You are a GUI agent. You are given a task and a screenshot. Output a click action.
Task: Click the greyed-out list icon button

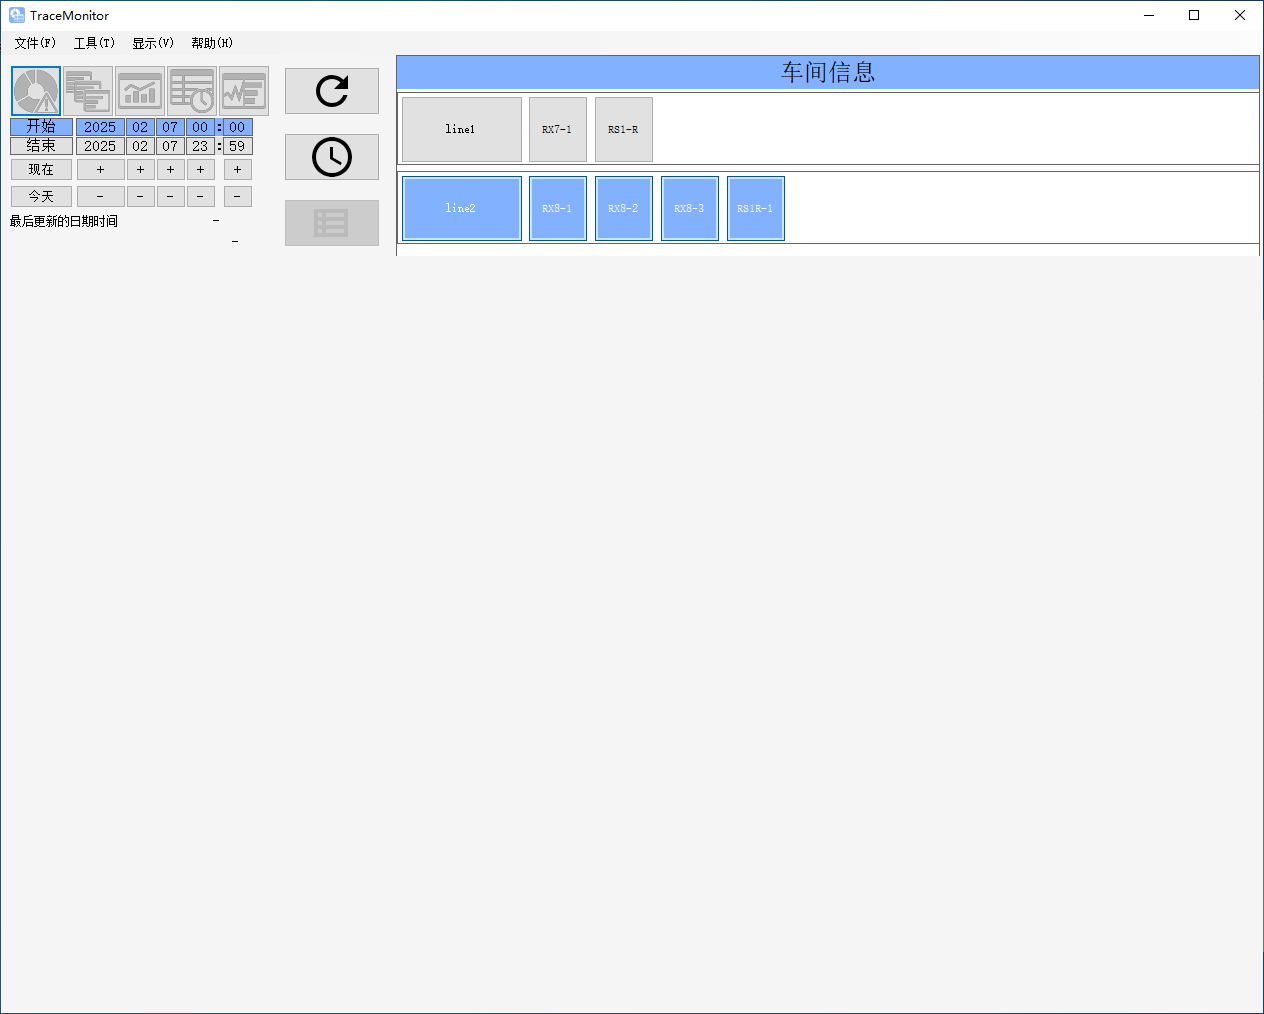(332, 223)
